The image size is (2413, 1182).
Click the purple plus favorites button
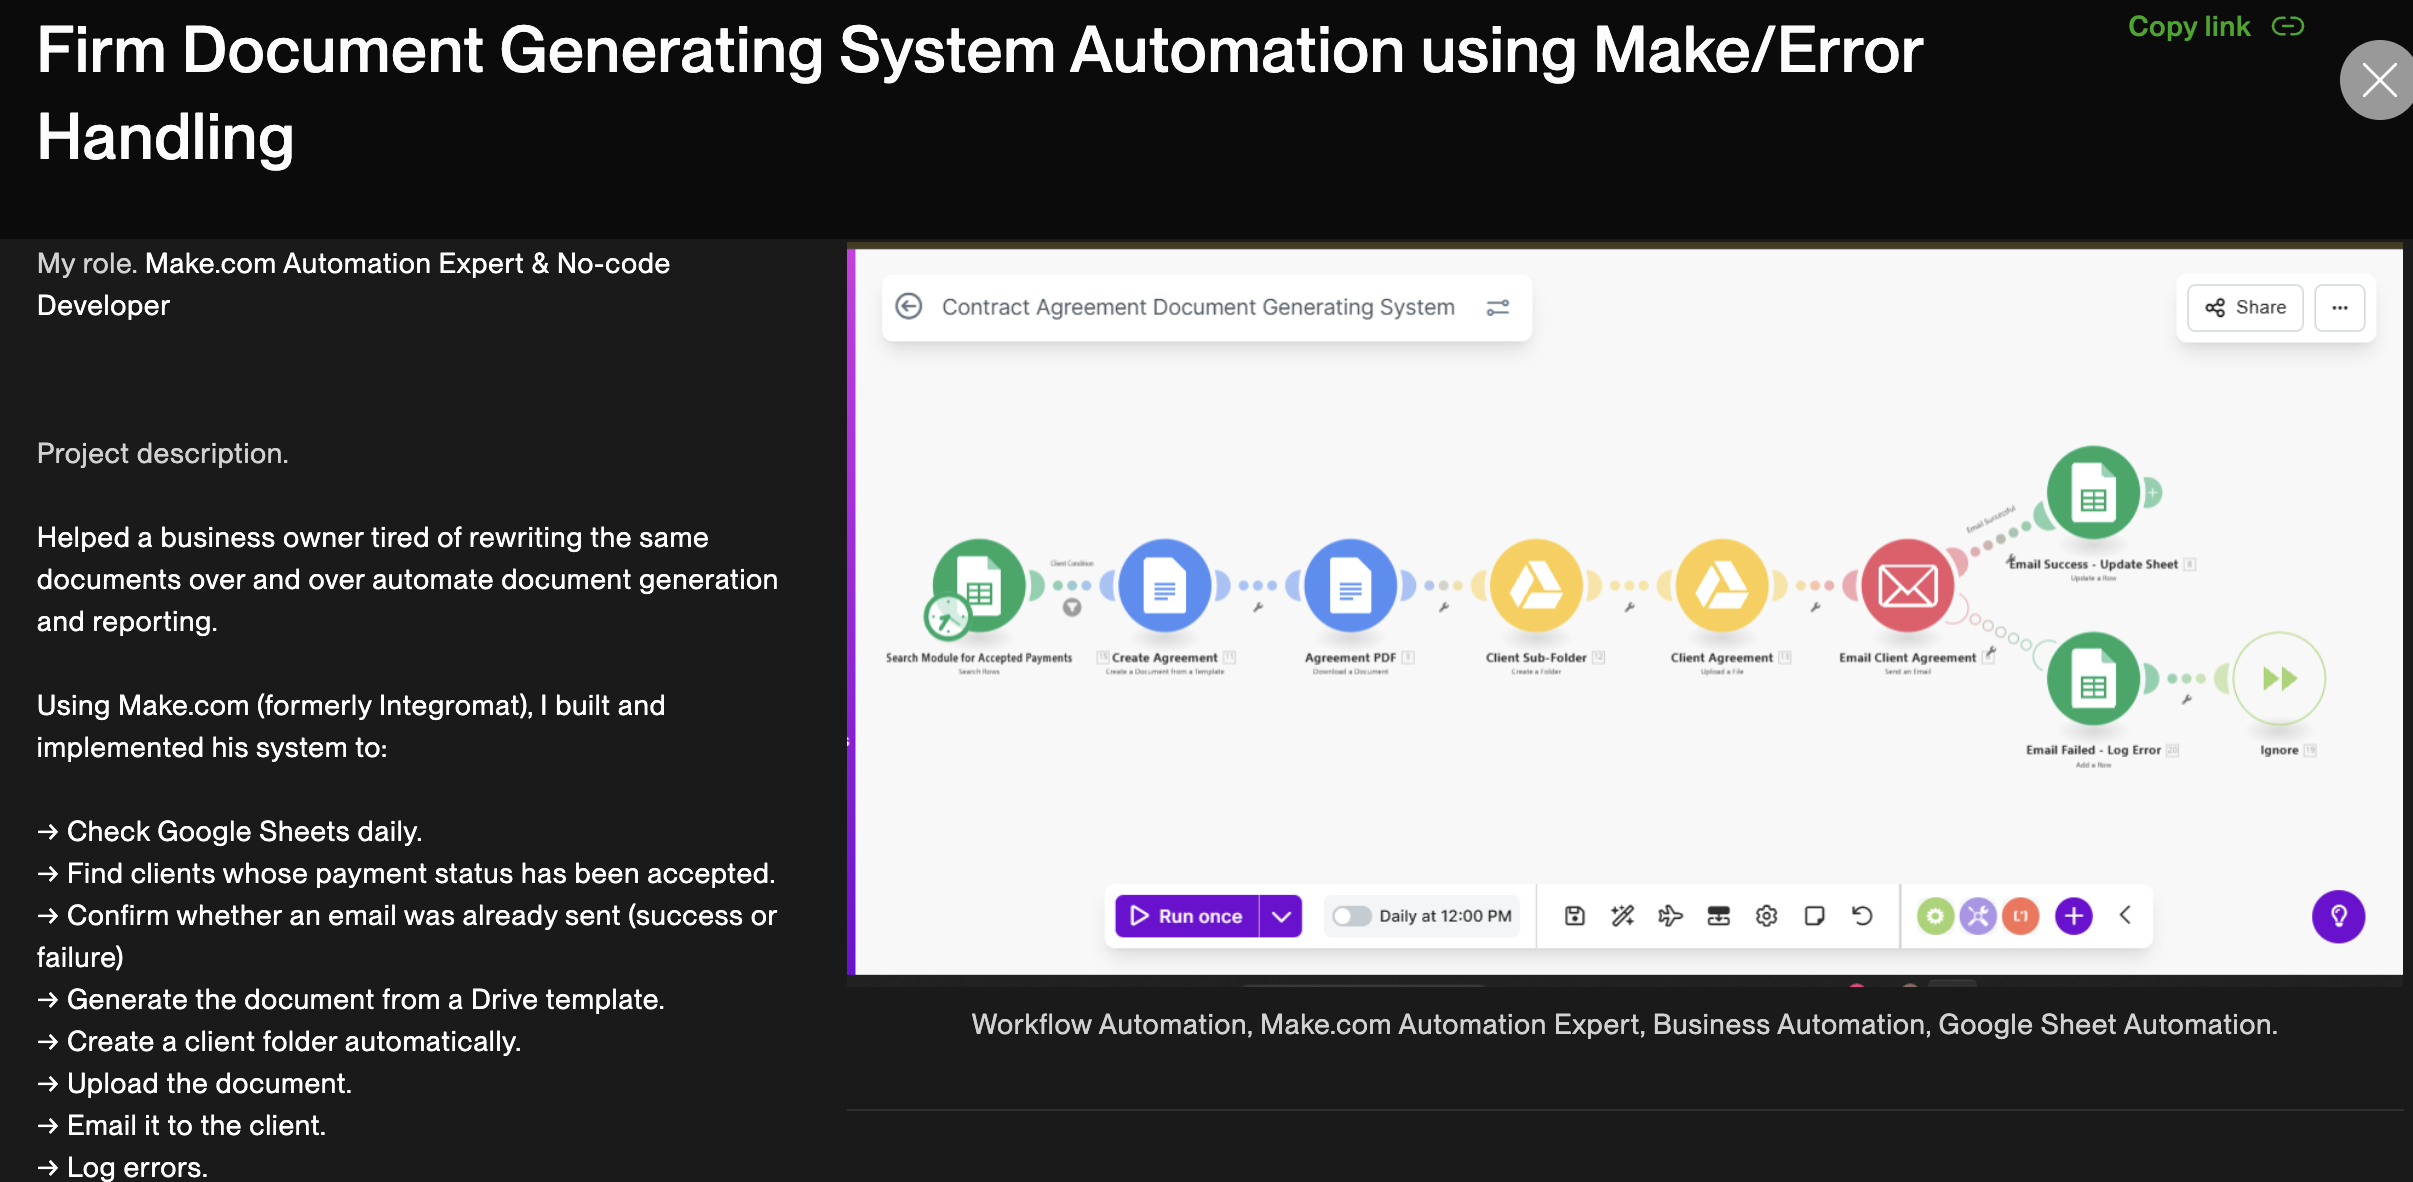pos(2073,916)
